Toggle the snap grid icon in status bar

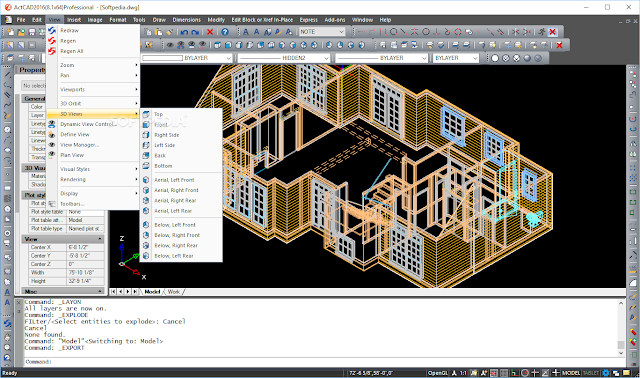click(x=494, y=373)
